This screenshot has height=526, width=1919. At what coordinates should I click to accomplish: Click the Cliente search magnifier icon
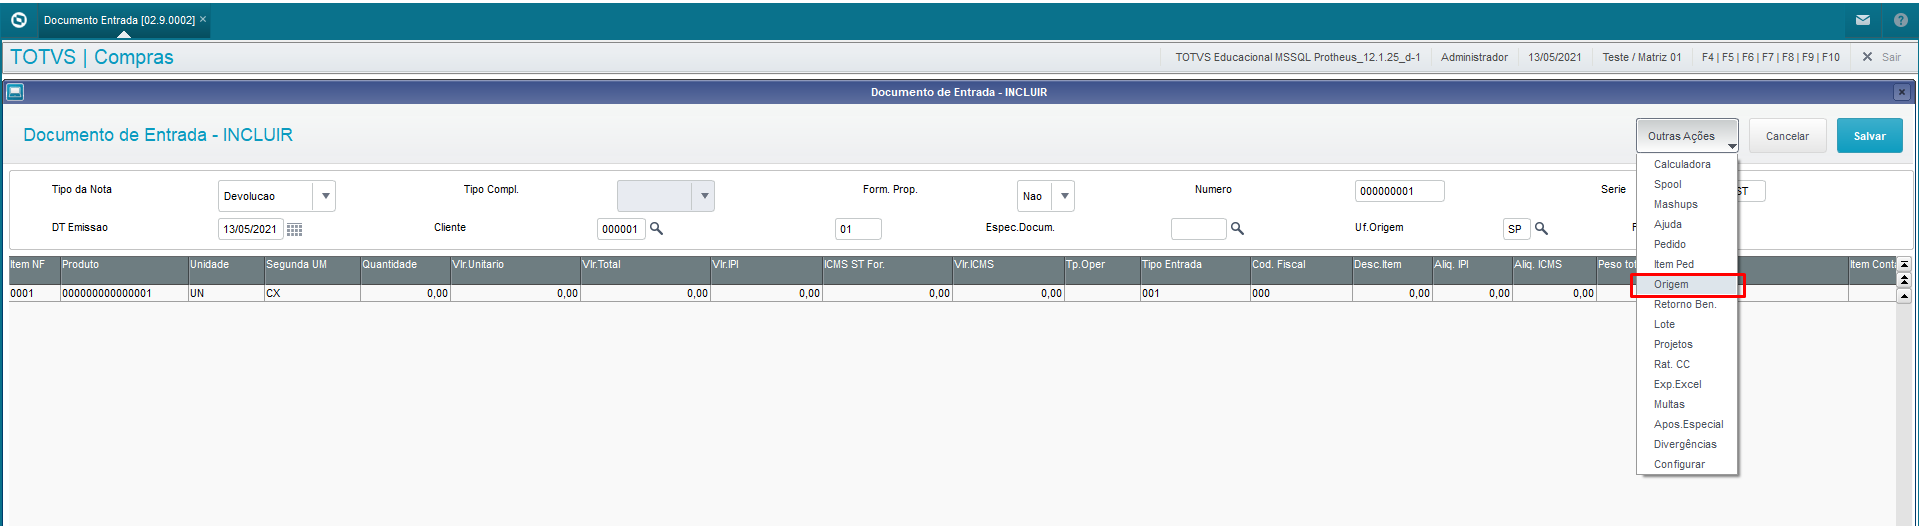coord(657,229)
